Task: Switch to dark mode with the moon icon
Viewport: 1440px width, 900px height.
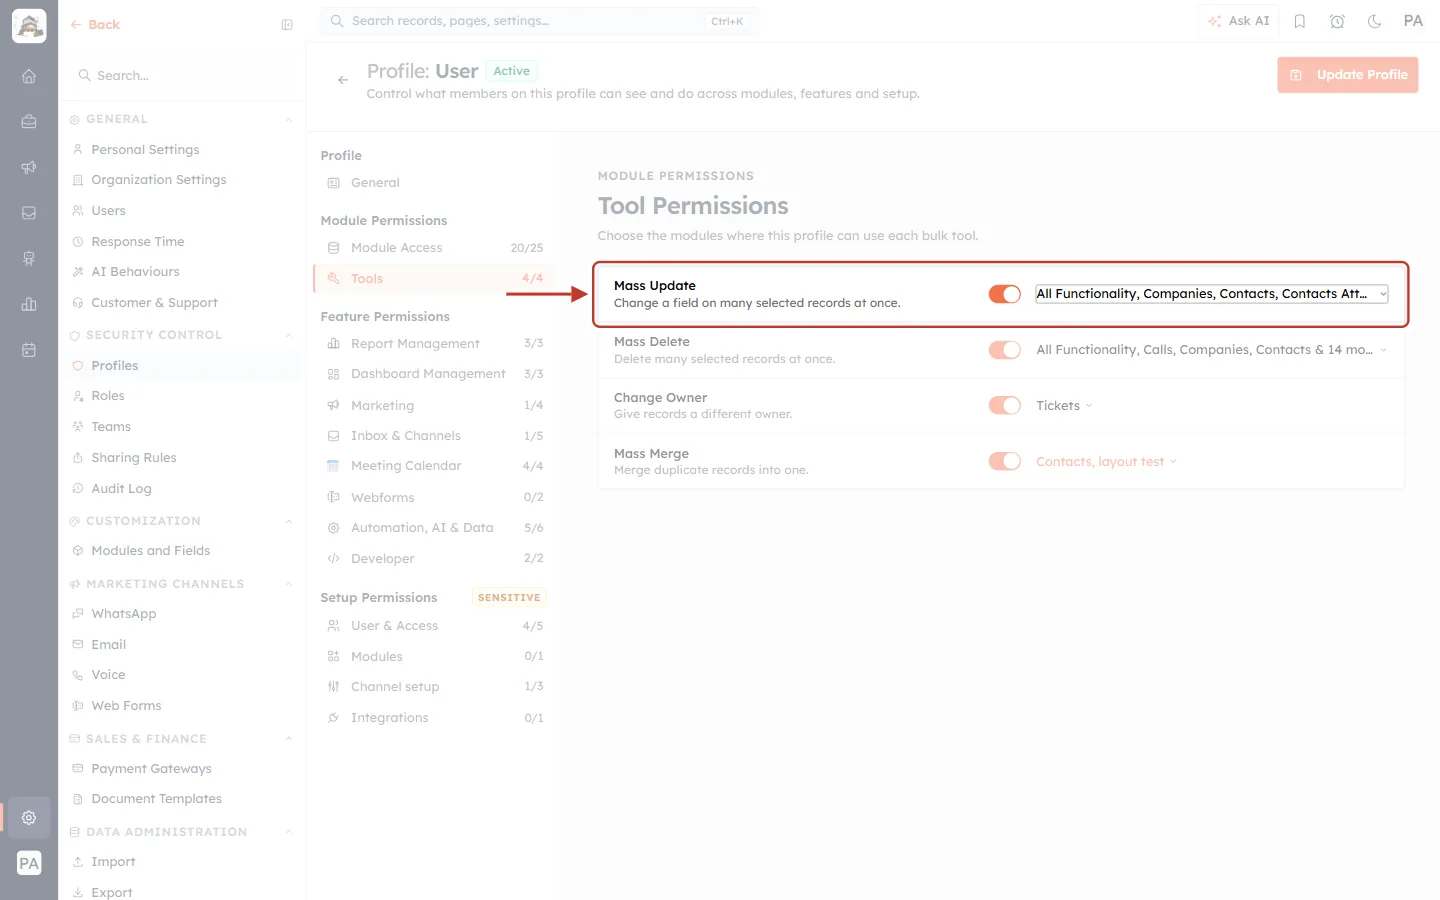Action: click(x=1375, y=21)
